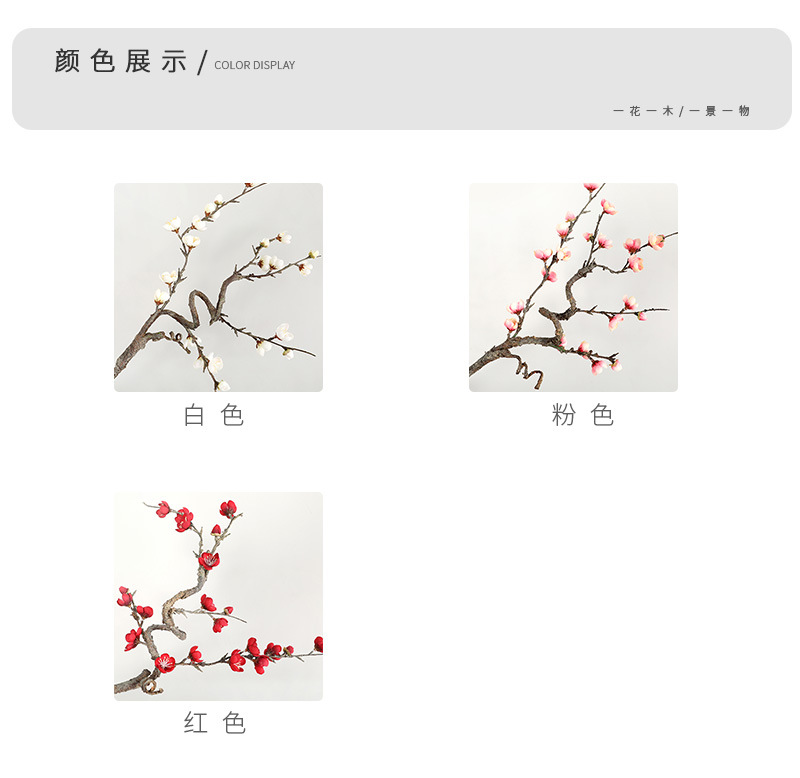Click the 颜色展示 section heading
Image resolution: width=800 pixels, height=778 pixels.
click(x=120, y=61)
